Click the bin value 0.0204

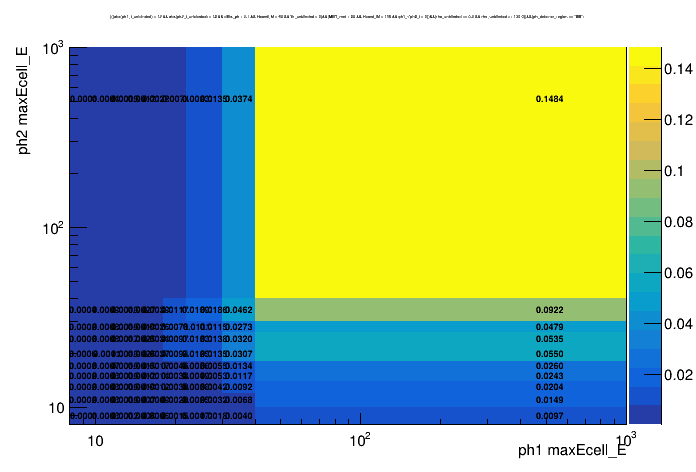549,387
